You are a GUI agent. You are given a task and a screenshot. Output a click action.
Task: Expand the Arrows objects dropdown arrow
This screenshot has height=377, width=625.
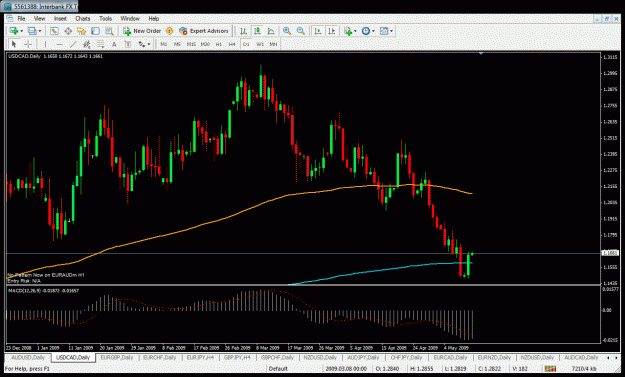tap(149, 44)
